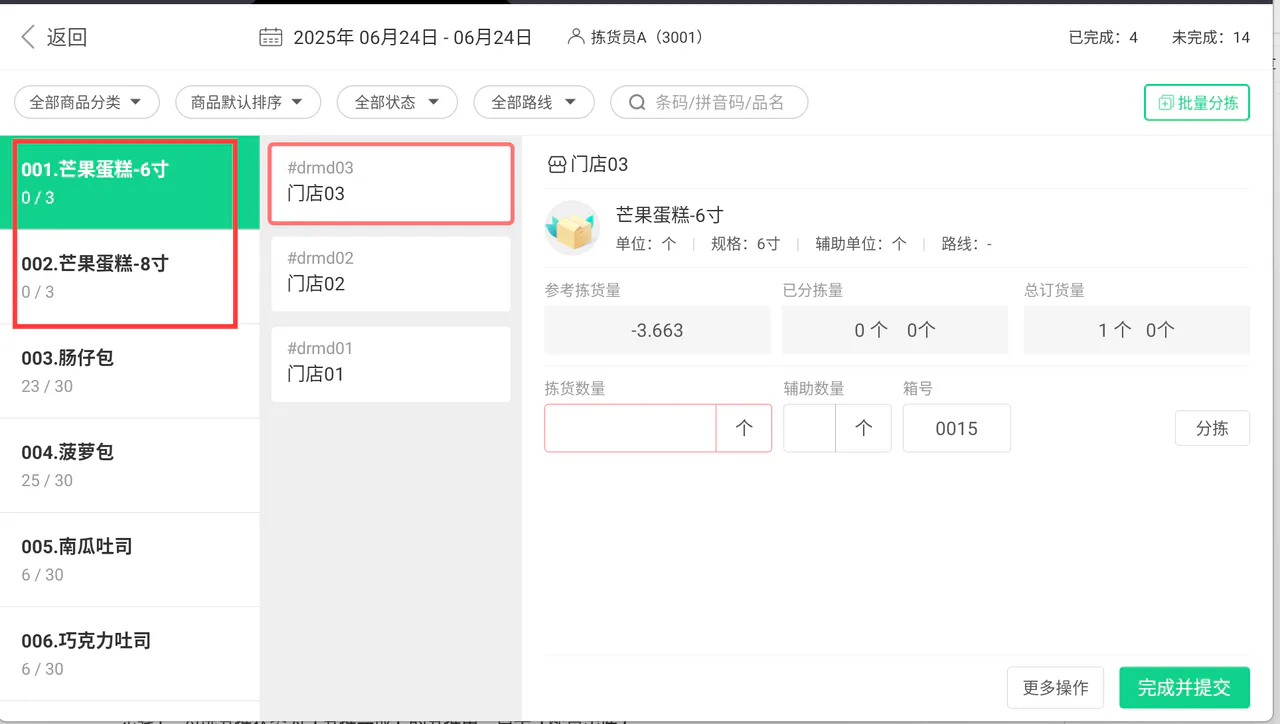Click 完成并提交 to submit
1280x724 pixels.
pos(1184,688)
